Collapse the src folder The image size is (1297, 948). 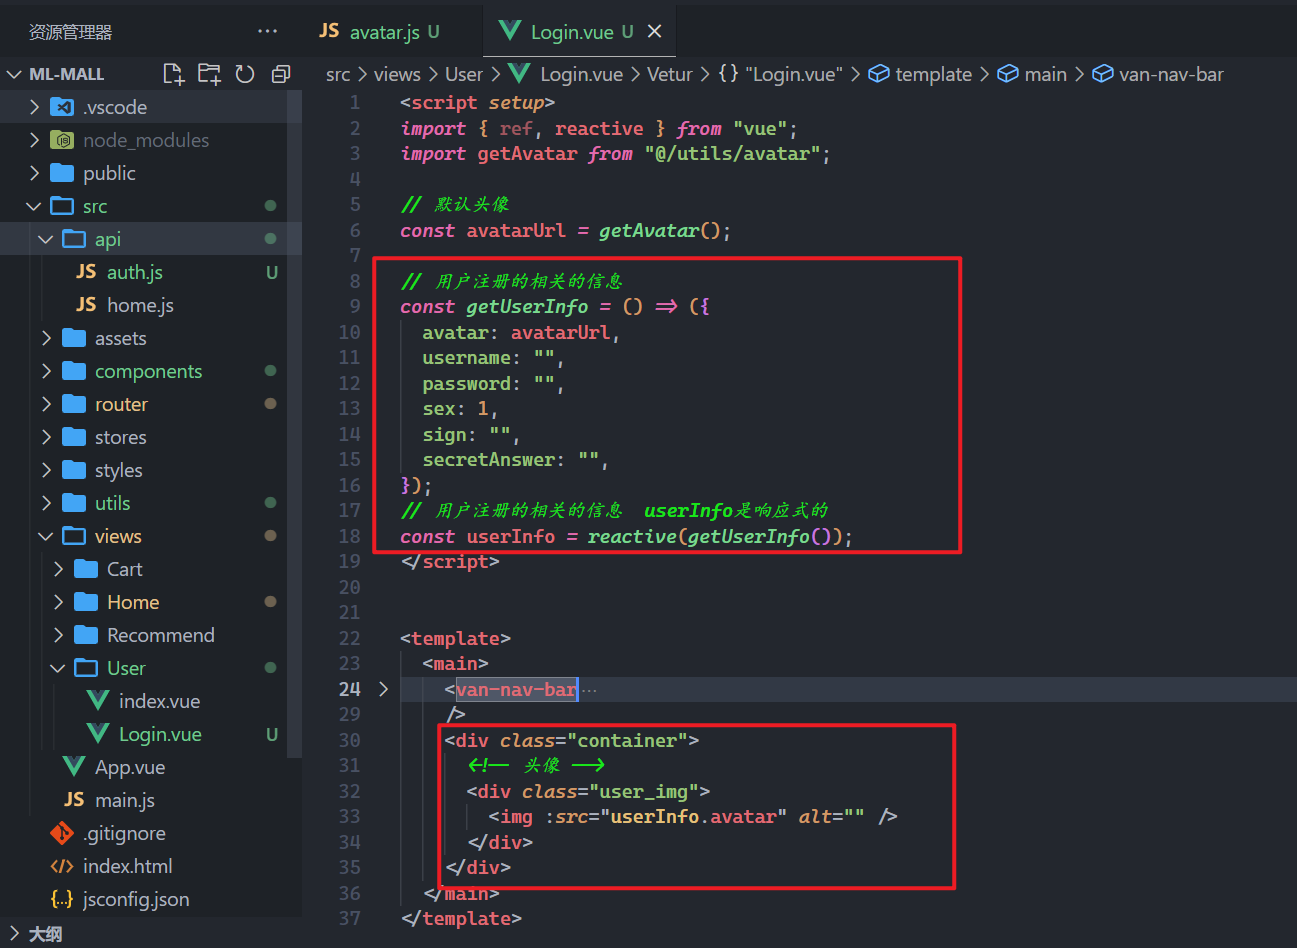point(34,206)
